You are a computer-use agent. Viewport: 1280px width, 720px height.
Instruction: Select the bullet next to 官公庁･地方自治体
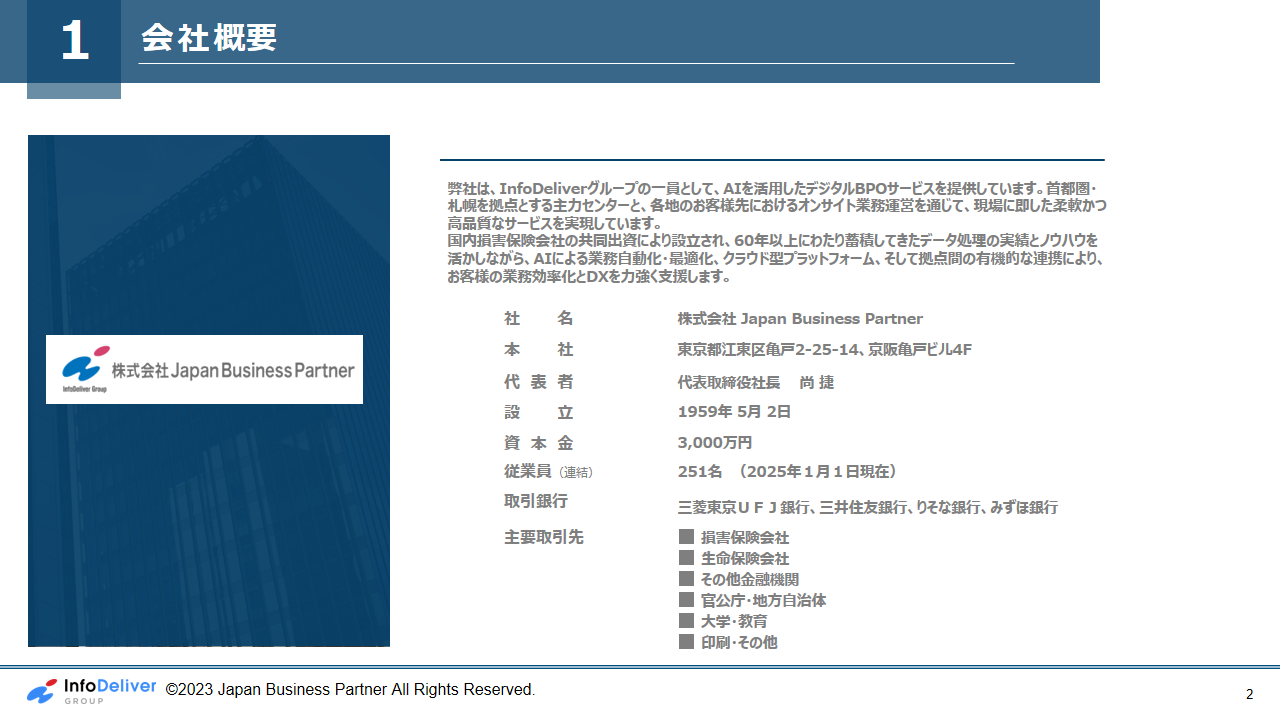click(x=686, y=600)
